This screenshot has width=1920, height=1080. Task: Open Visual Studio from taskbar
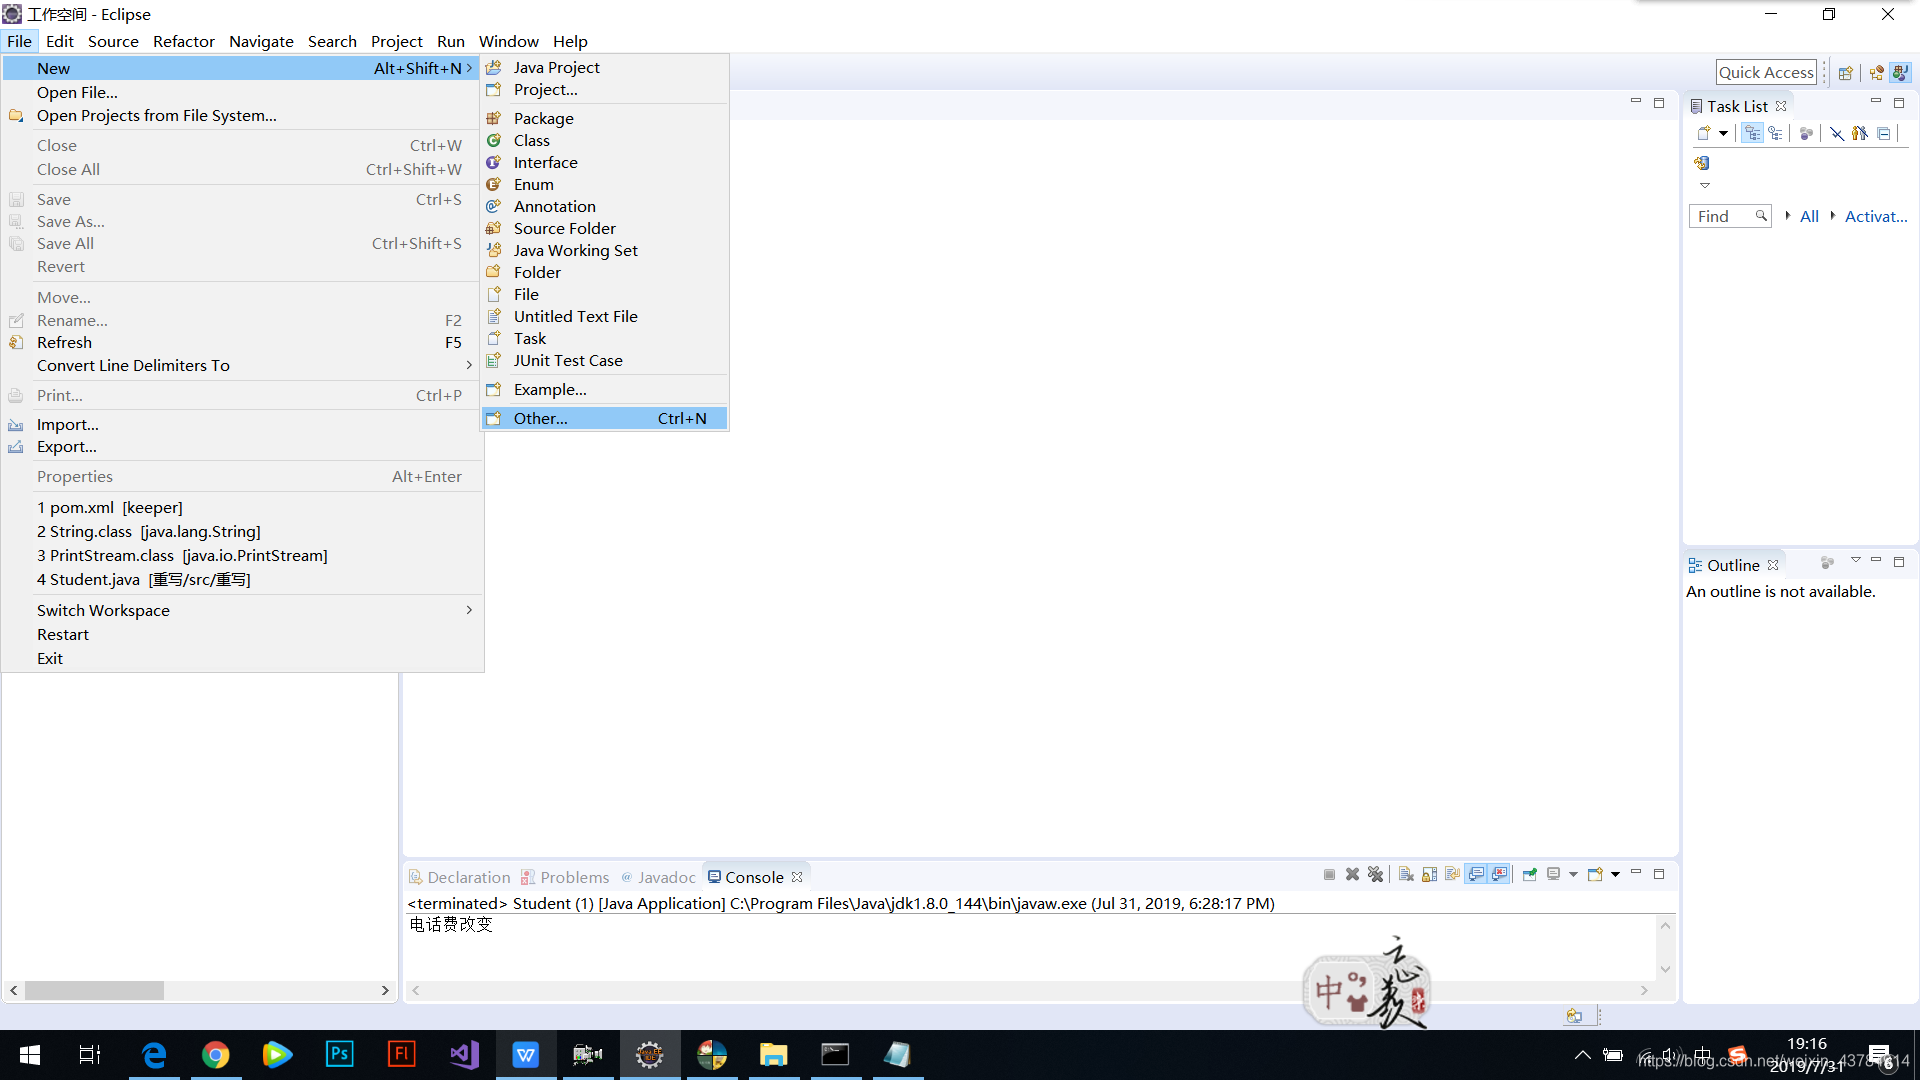pos(463,1055)
